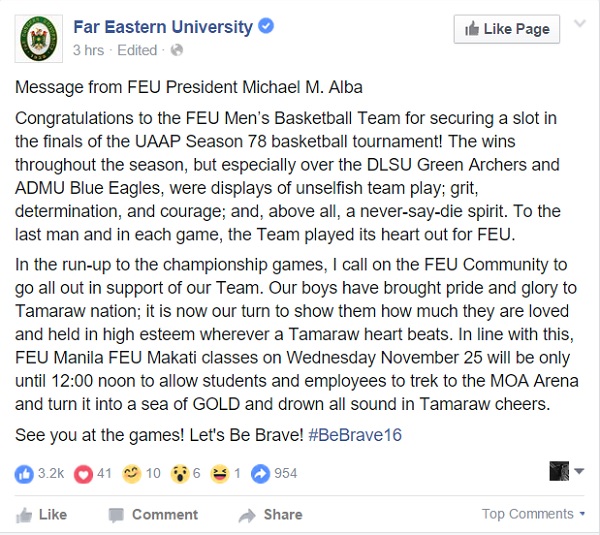Open the Far Eastern University page link
The height and width of the screenshot is (535, 600).
(163, 27)
